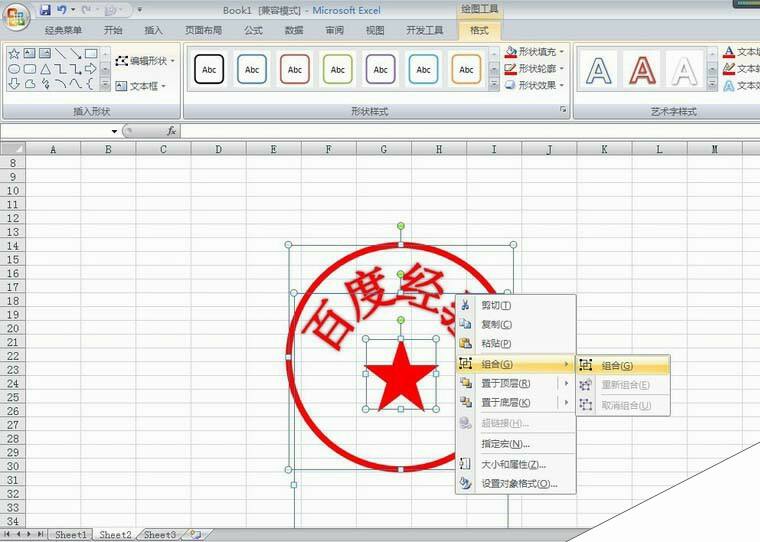Viewport: 760px width, 542px height.
Task: Choose 粘贴(P) from the context menu
Action: click(516, 343)
